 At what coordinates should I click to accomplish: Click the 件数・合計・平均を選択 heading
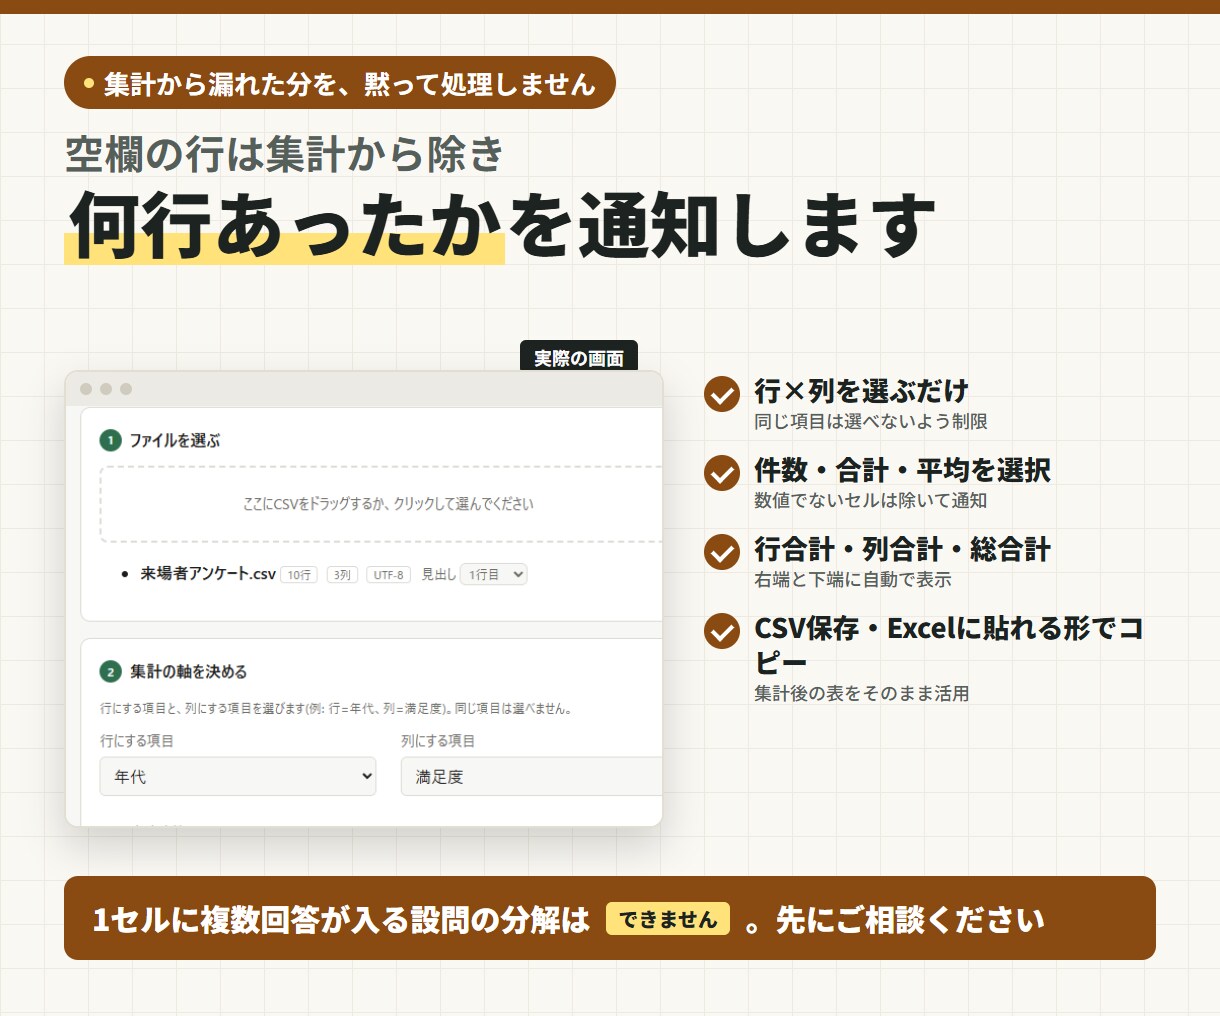click(903, 470)
